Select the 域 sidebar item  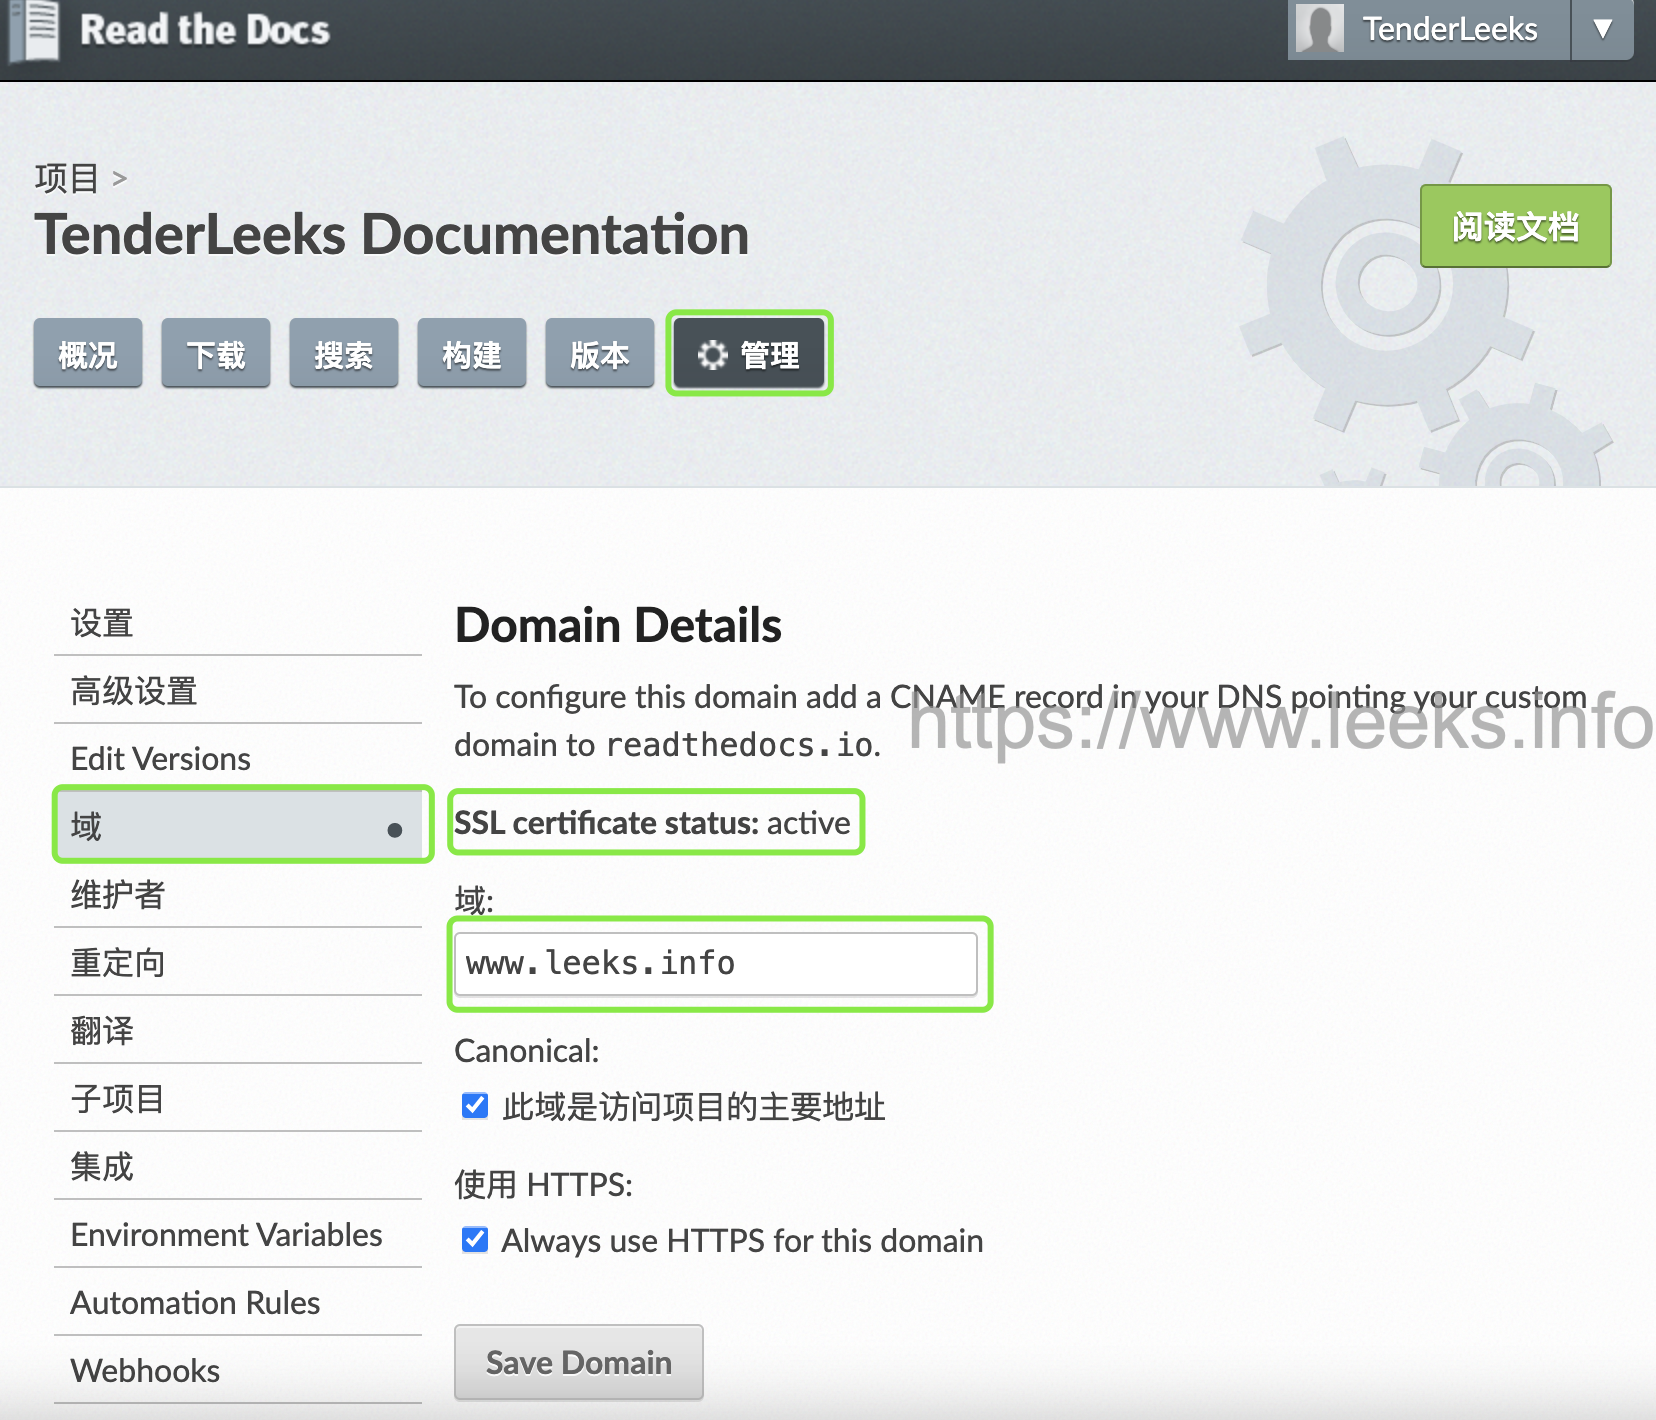point(238,826)
